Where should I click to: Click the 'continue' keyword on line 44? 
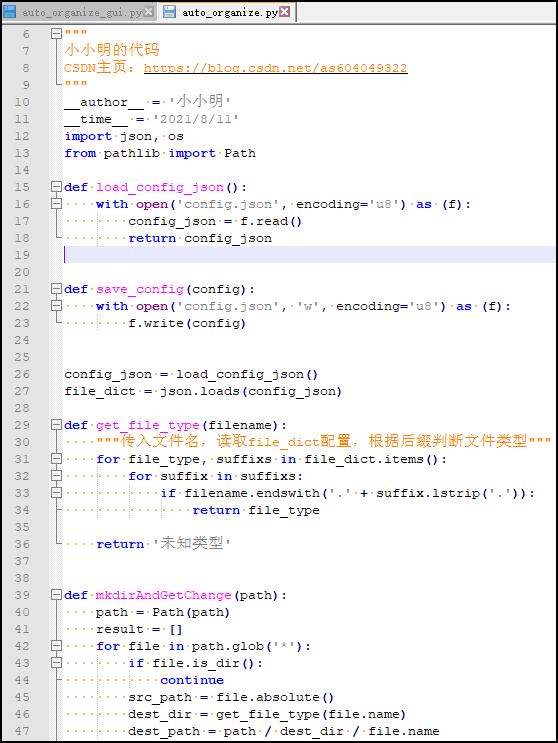192,680
